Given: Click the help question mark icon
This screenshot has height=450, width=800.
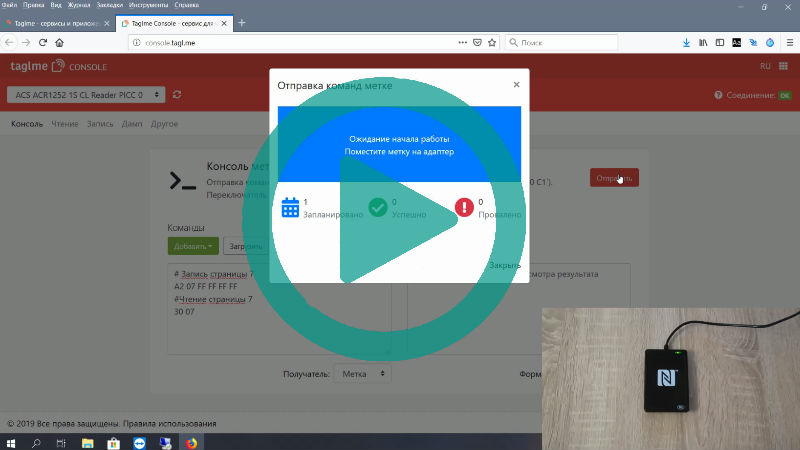Looking at the screenshot, I should [718, 95].
